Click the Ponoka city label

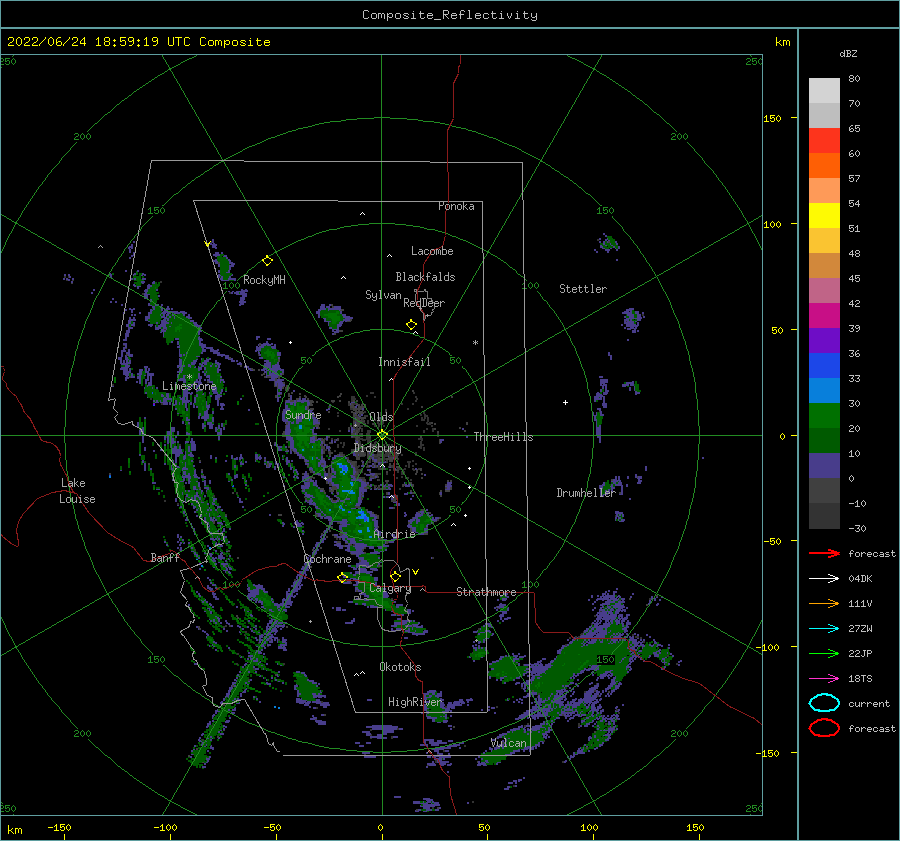456,206
